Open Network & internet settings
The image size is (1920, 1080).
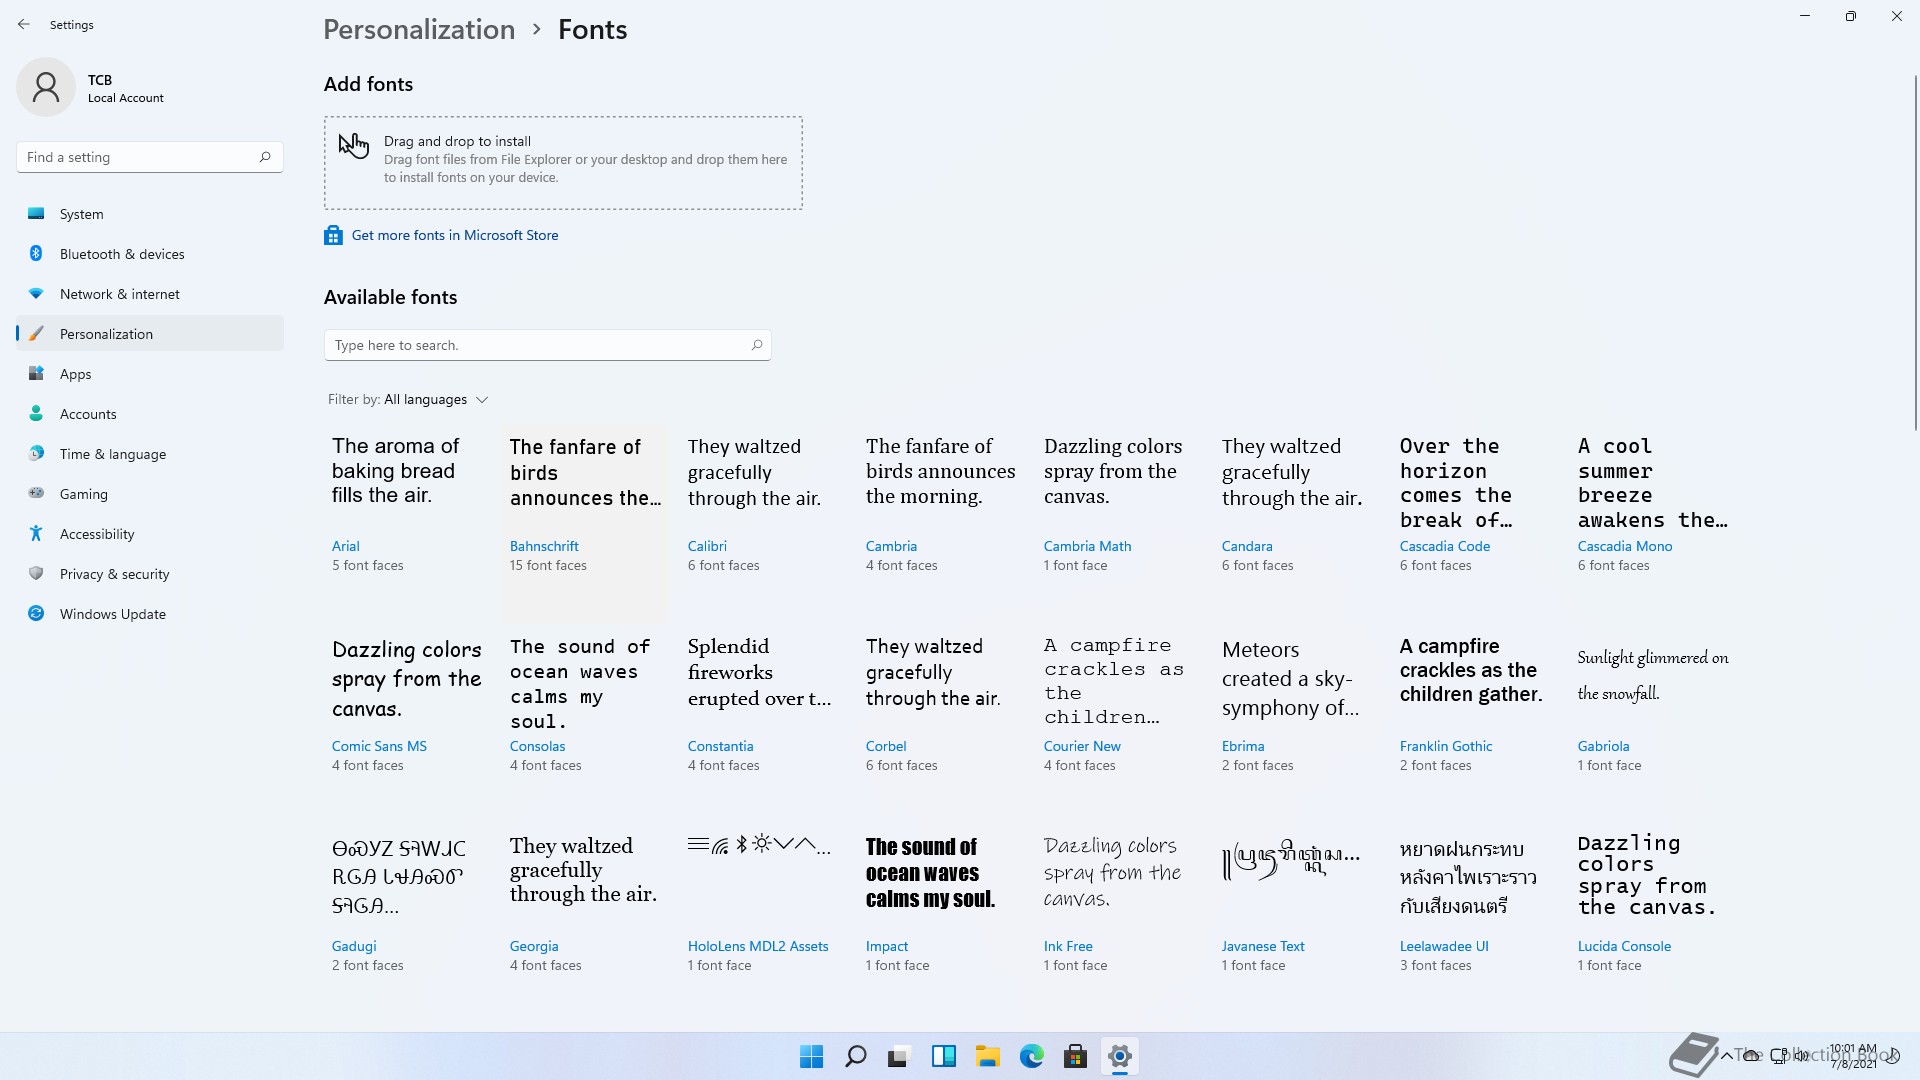[x=150, y=294]
